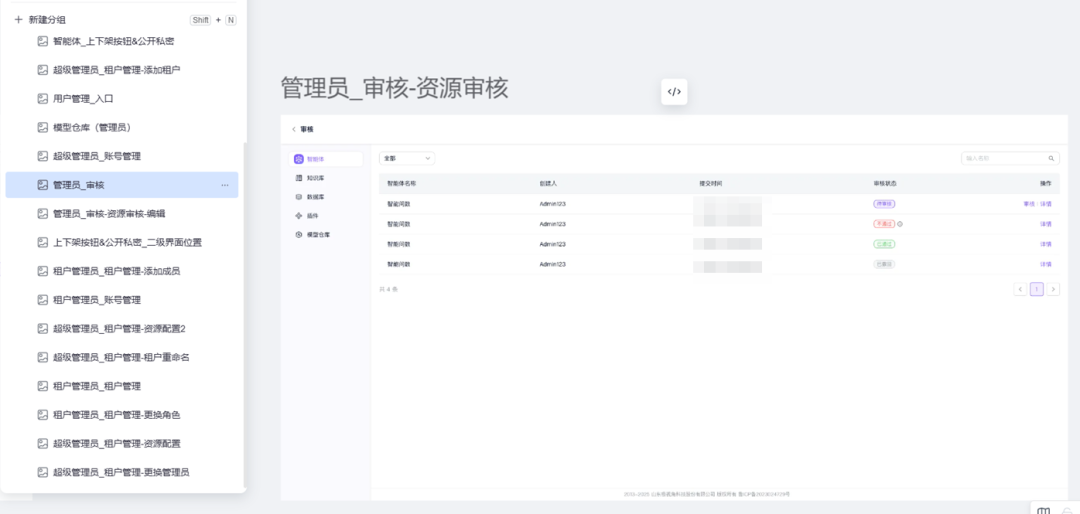Click the magnifier icon in the search box
The image size is (1080, 514).
tap(1052, 158)
